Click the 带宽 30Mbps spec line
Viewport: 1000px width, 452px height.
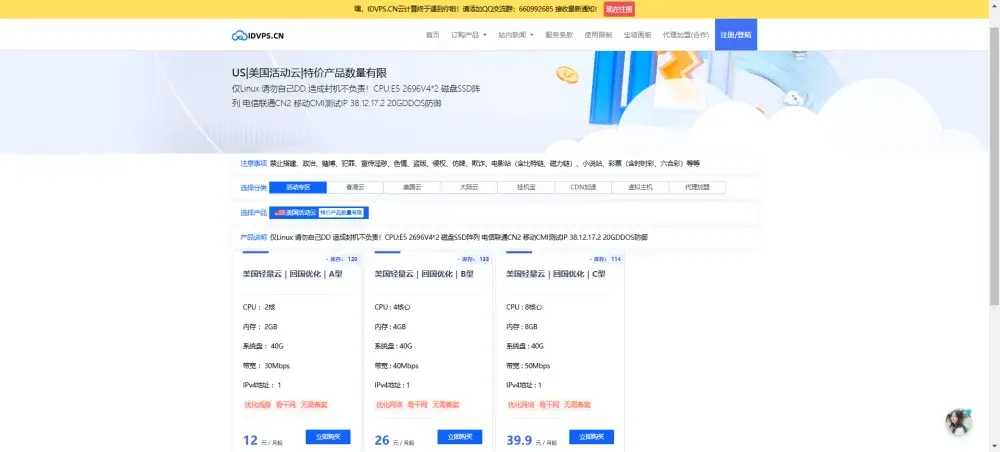click(x=266, y=366)
